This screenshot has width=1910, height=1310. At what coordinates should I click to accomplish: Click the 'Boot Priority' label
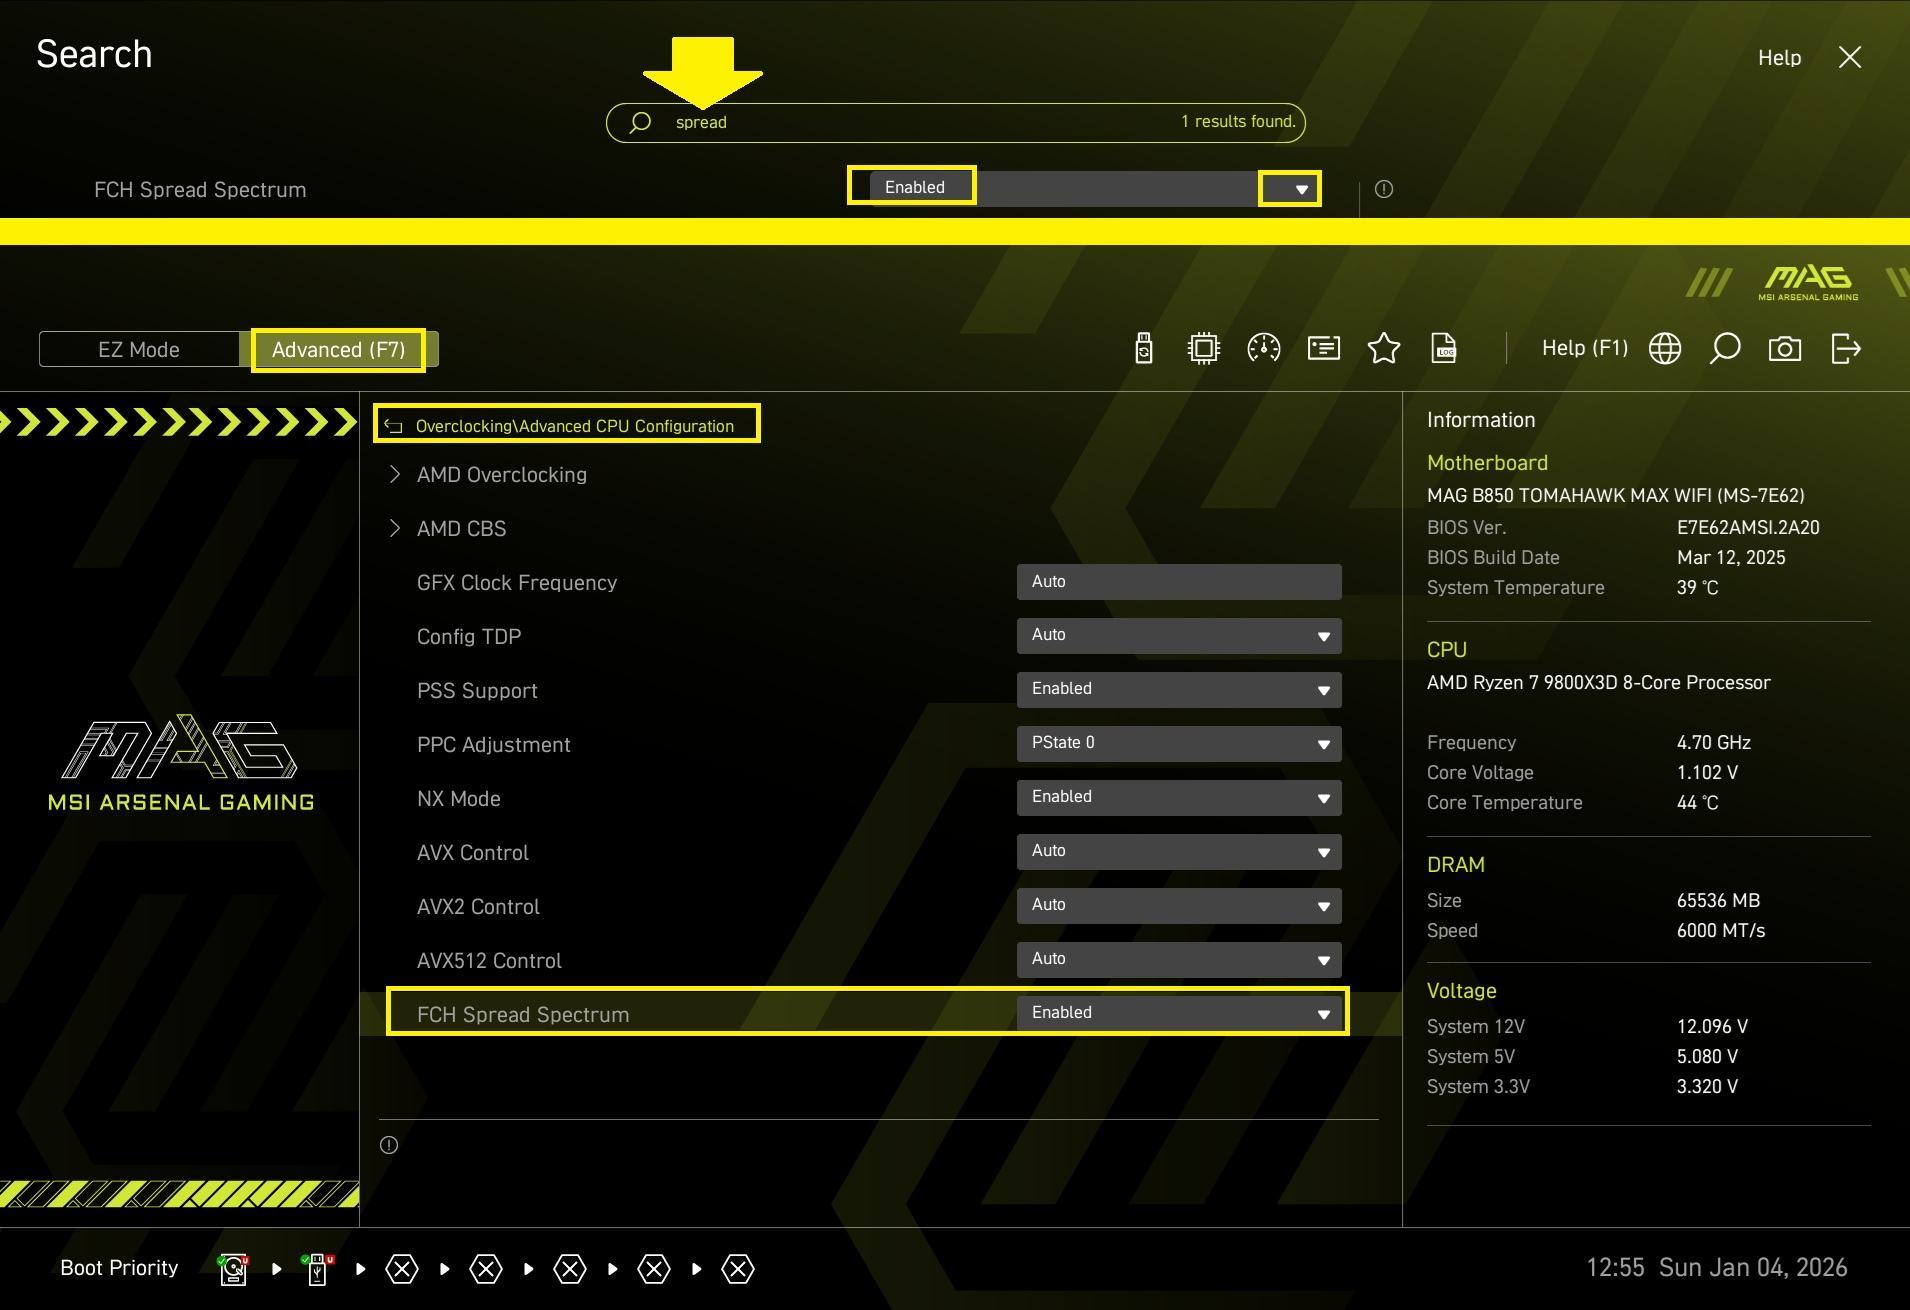point(119,1268)
